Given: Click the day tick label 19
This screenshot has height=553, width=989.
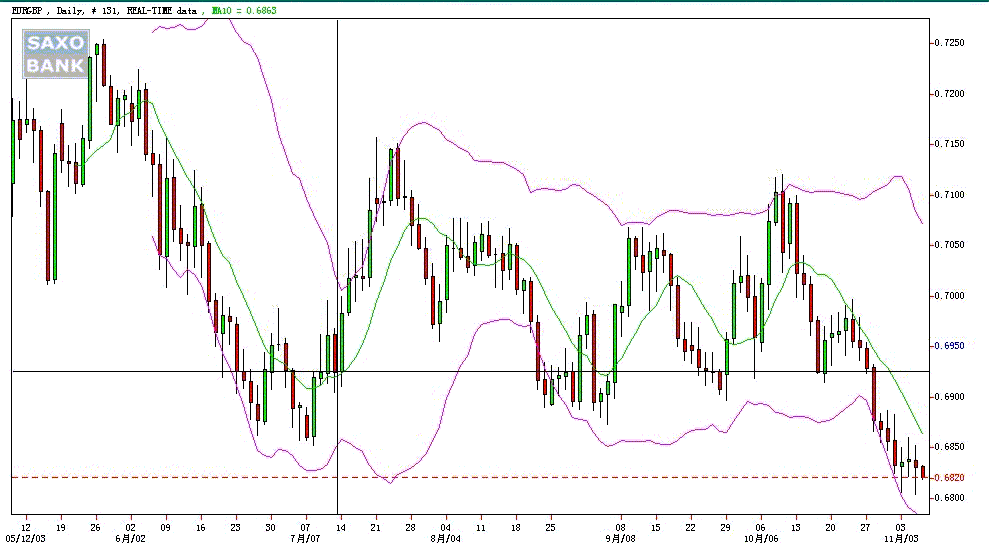Looking at the screenshot, I should (x=61, y=528).
